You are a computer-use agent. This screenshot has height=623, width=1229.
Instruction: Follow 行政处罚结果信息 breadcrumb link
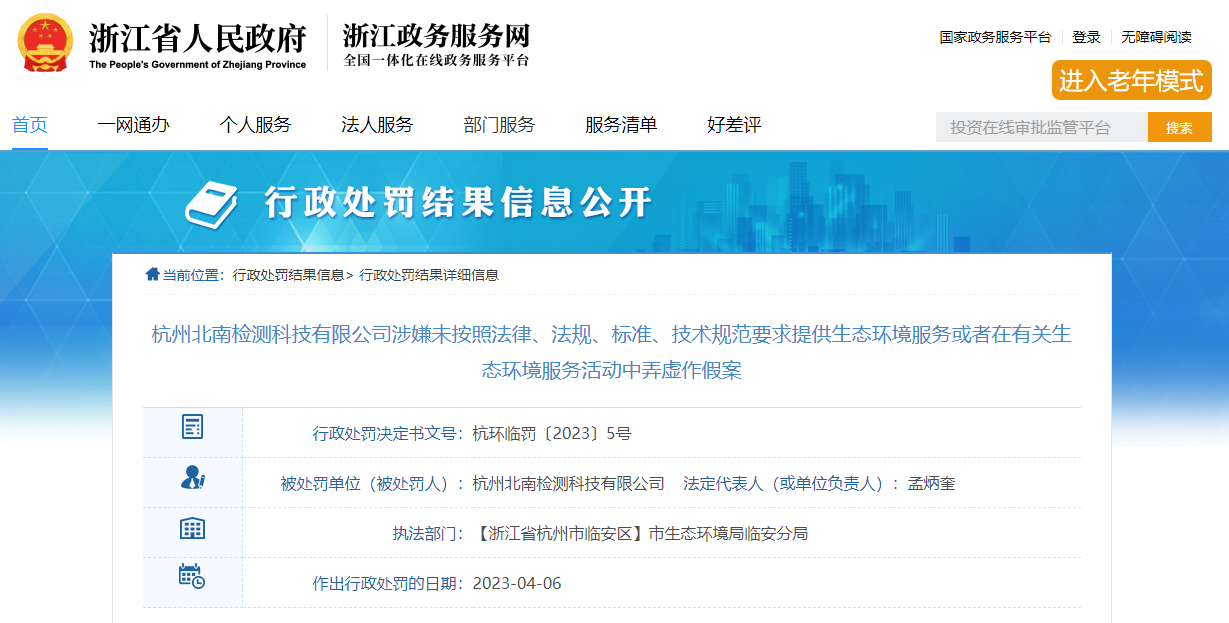(x=288, y=275)
